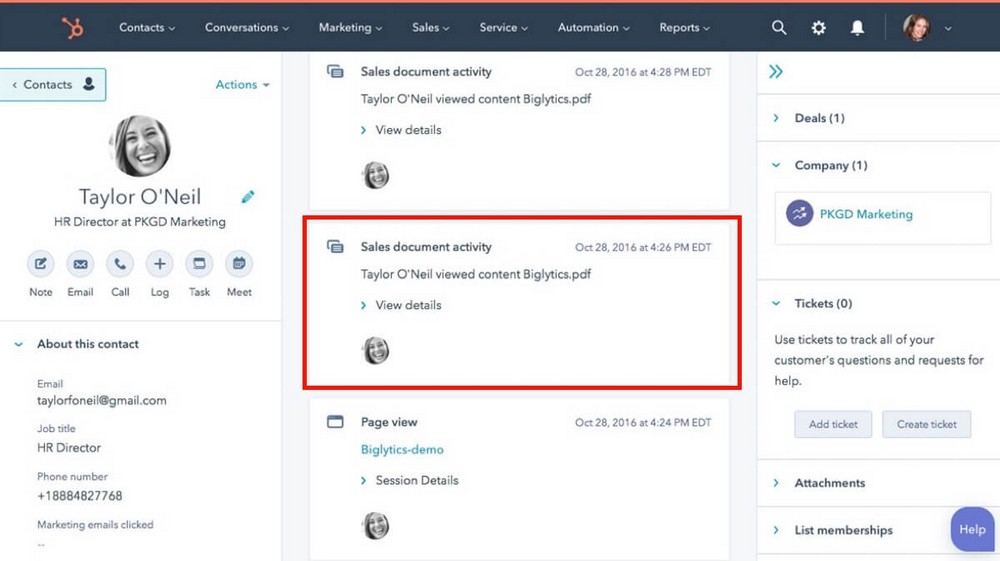
Task: Click phone number +18884827768
Action: pyautogui.click(x=79, y=495)
